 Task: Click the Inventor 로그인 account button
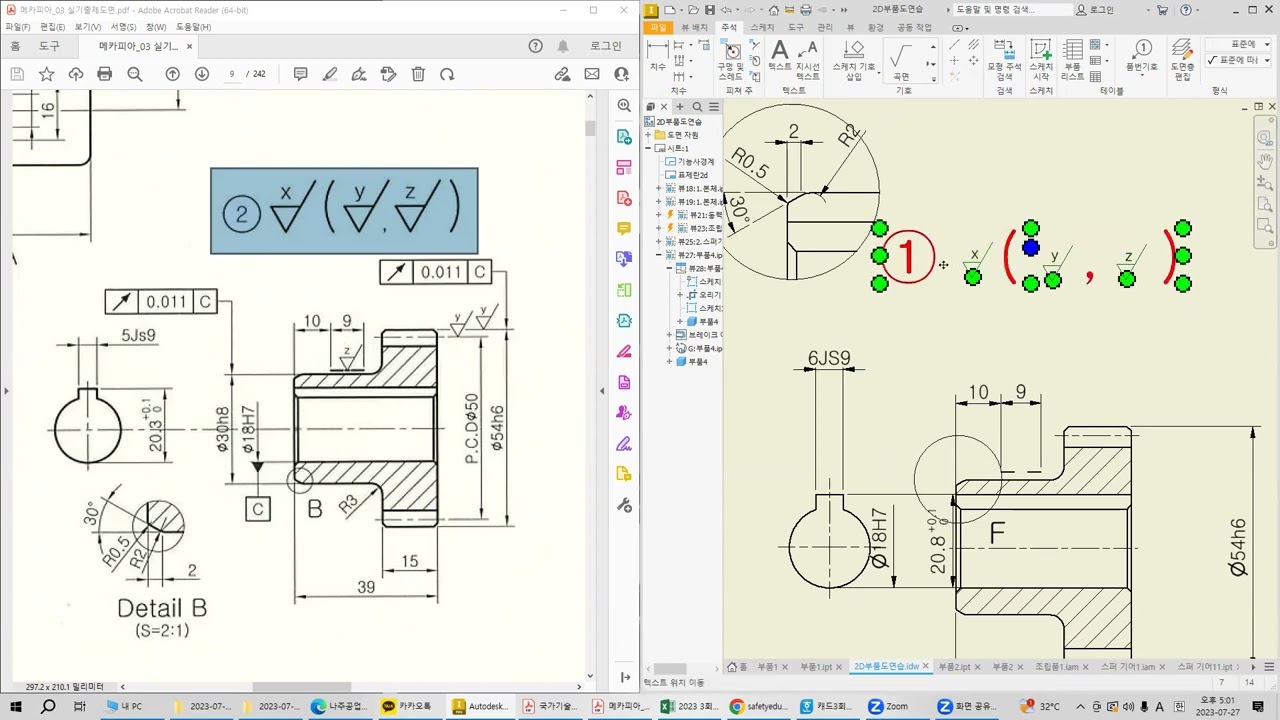(1094, 10)
